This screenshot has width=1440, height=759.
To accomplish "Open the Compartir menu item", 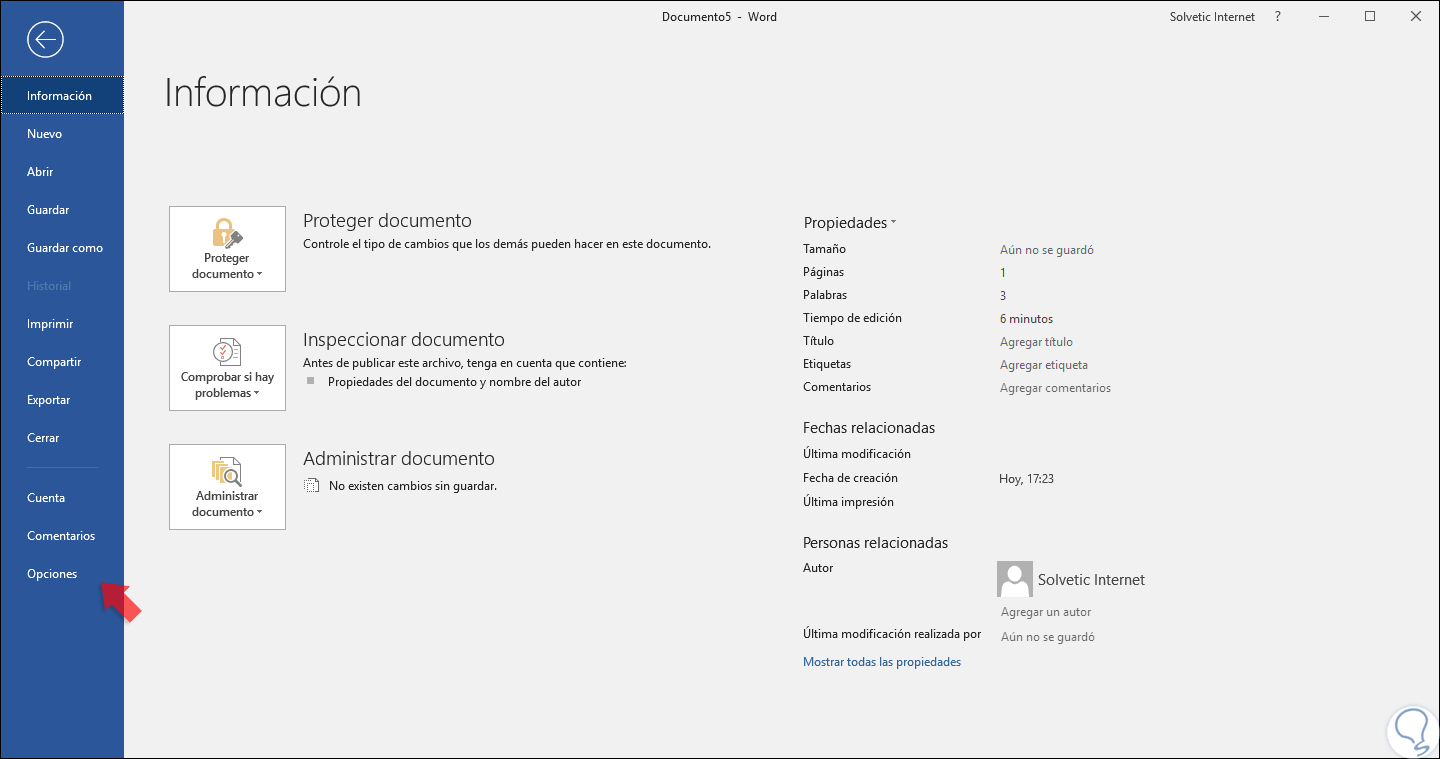I will point(62,362).
